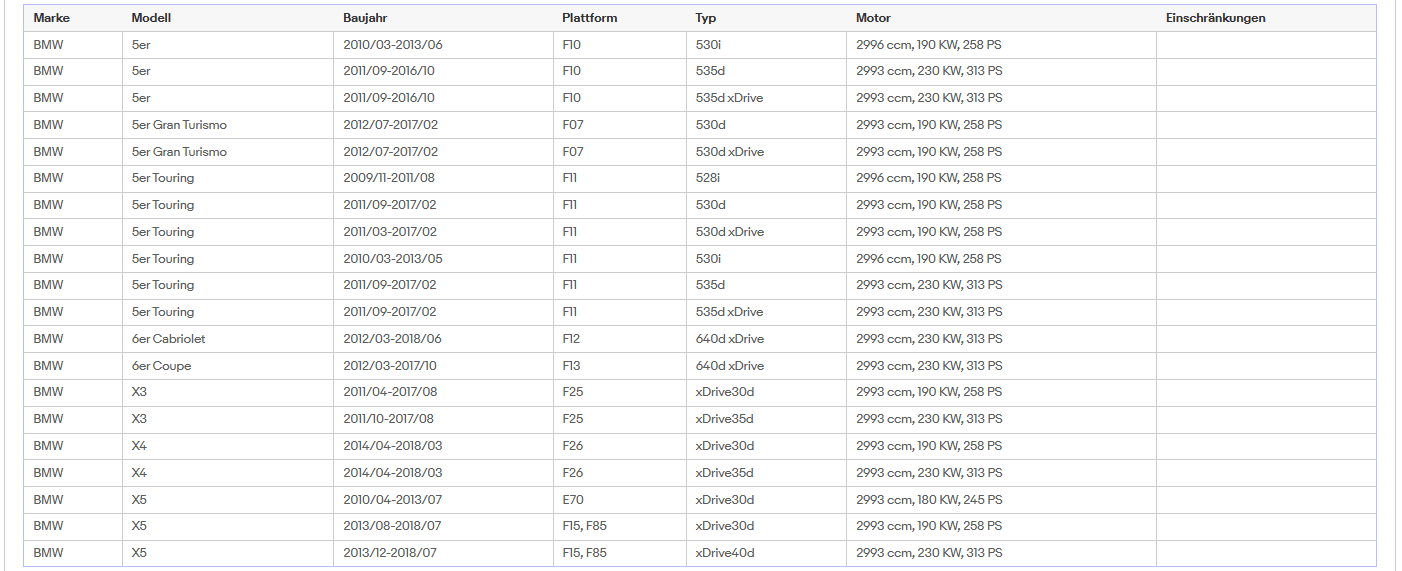The width and height of the screenshot is (1402, 571).
Task: Click 640d xDrive in the 6er Cabriolet row
Action: pos(766,339)
